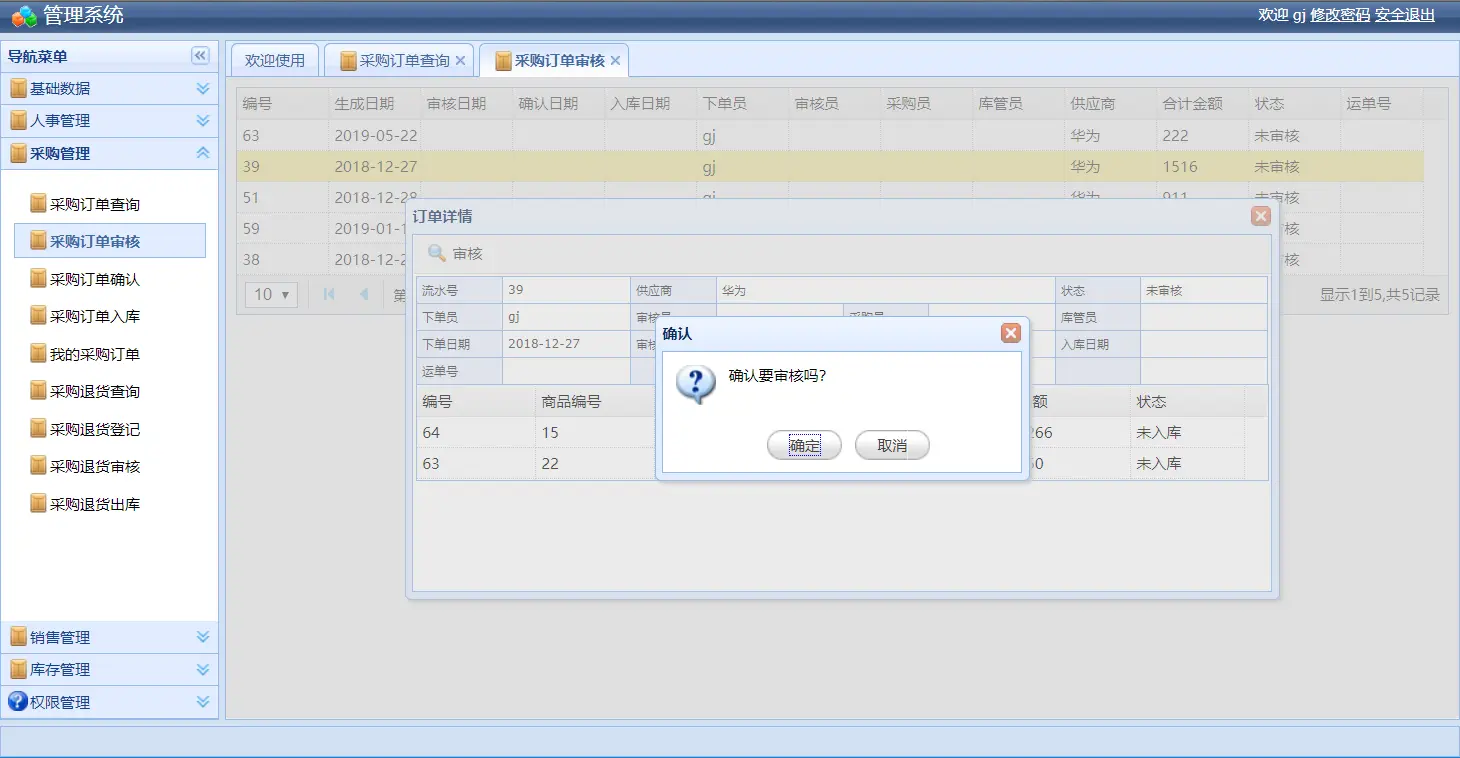Image resolution: width=1460 pixels, height=758 pixels.
Task: Click the 管理系统 logo icon
Action: point(24,16)
